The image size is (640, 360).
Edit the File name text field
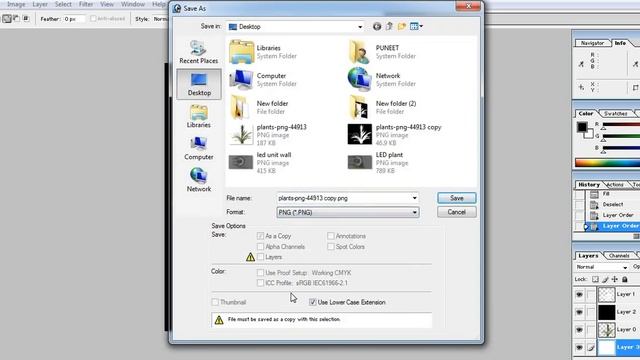343,198
